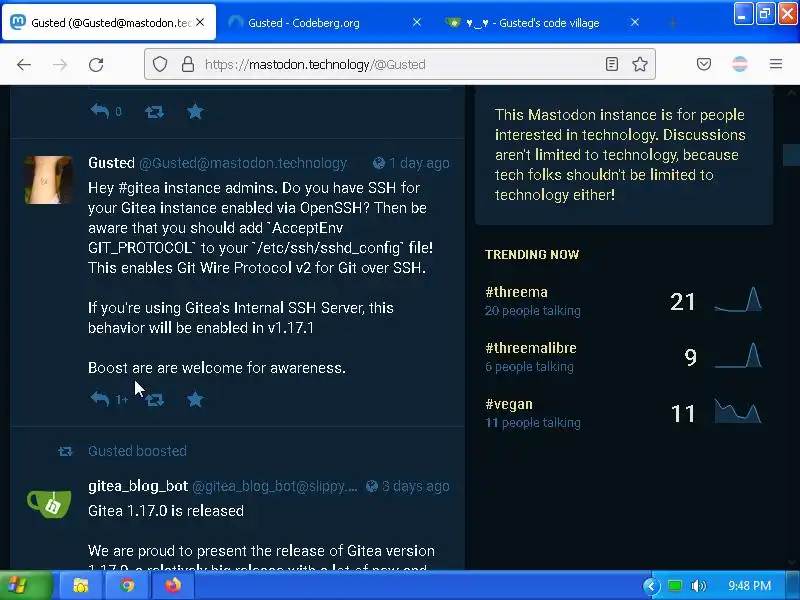The width and height of the screenshot is (800, 600).
Task: Click the #threema trend sparkline
Action: [738, 300]
